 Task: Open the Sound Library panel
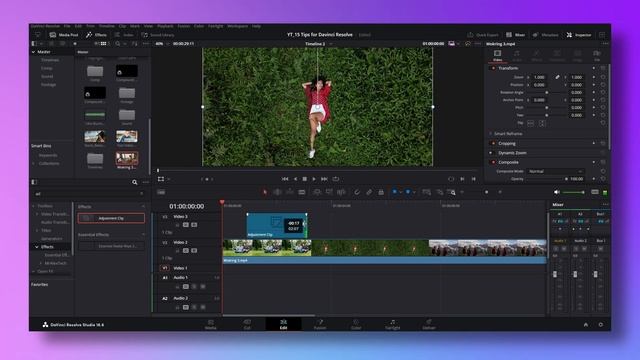pyautogui.click(x=158, y=35)
